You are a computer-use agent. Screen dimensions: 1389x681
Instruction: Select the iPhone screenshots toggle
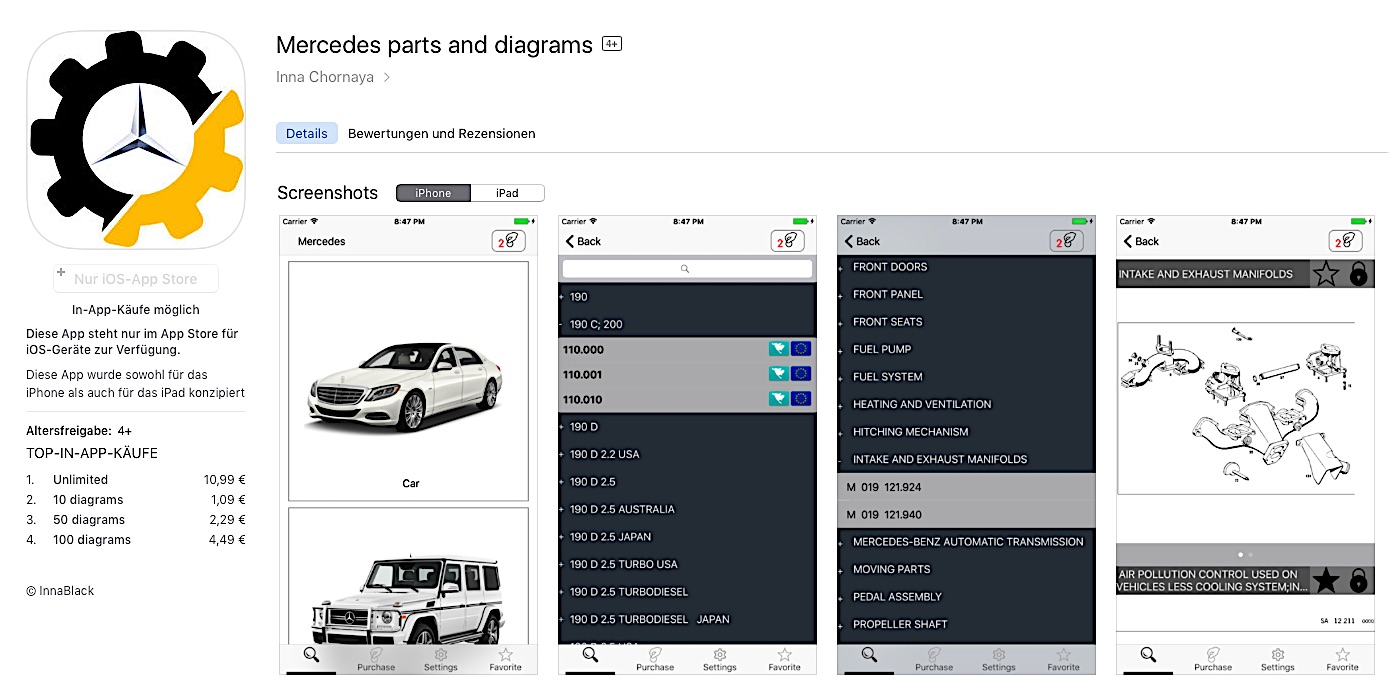433,193
